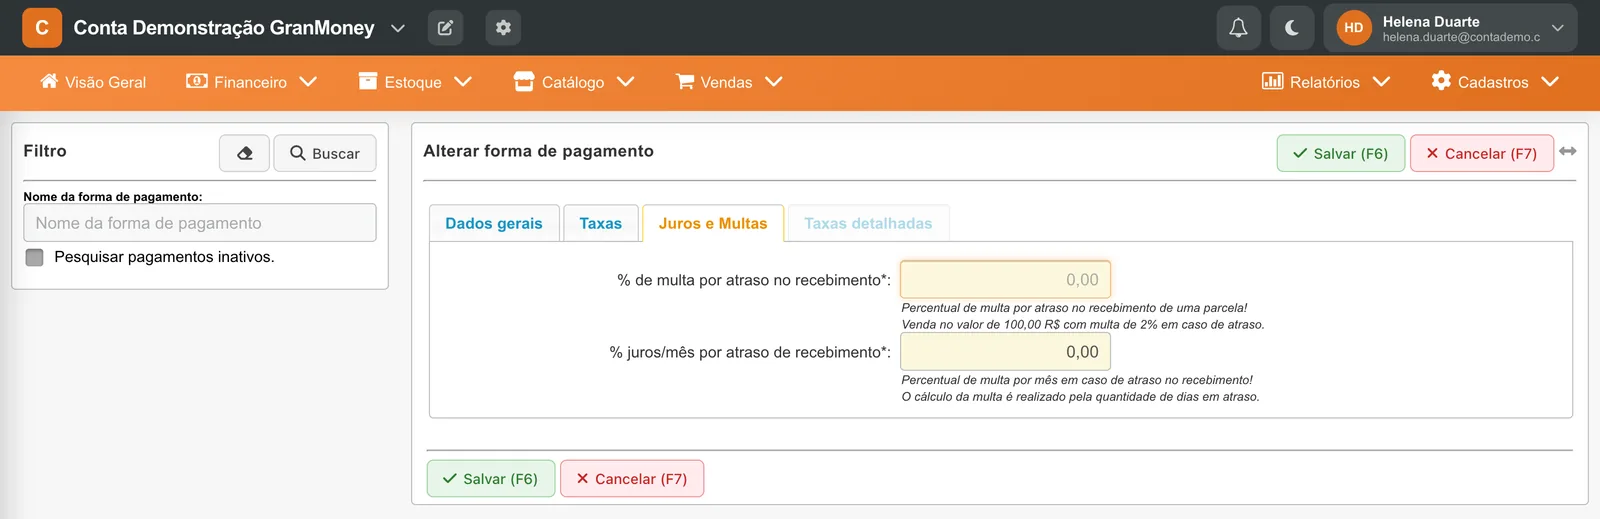
Task: Click the Cadastros gear icon
Action: click(1441, 81)
